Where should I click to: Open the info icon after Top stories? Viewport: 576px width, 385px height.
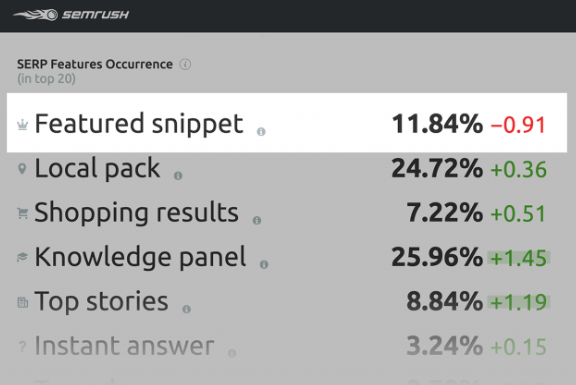[x=187, y=309]
